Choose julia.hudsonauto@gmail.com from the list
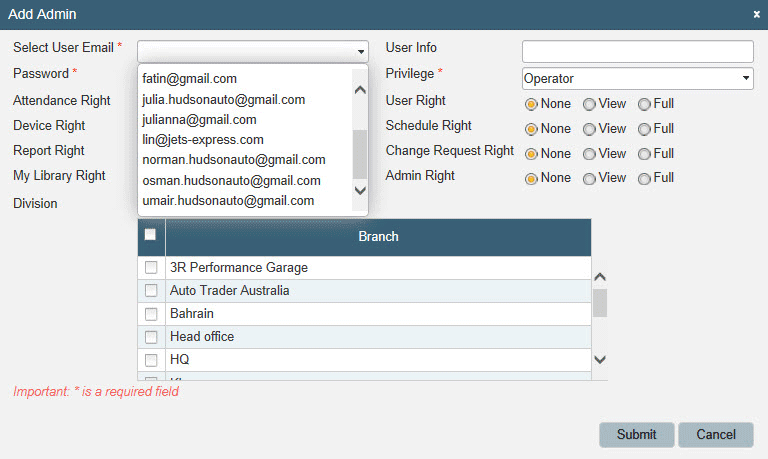768x459 pixels. point(224,100)
